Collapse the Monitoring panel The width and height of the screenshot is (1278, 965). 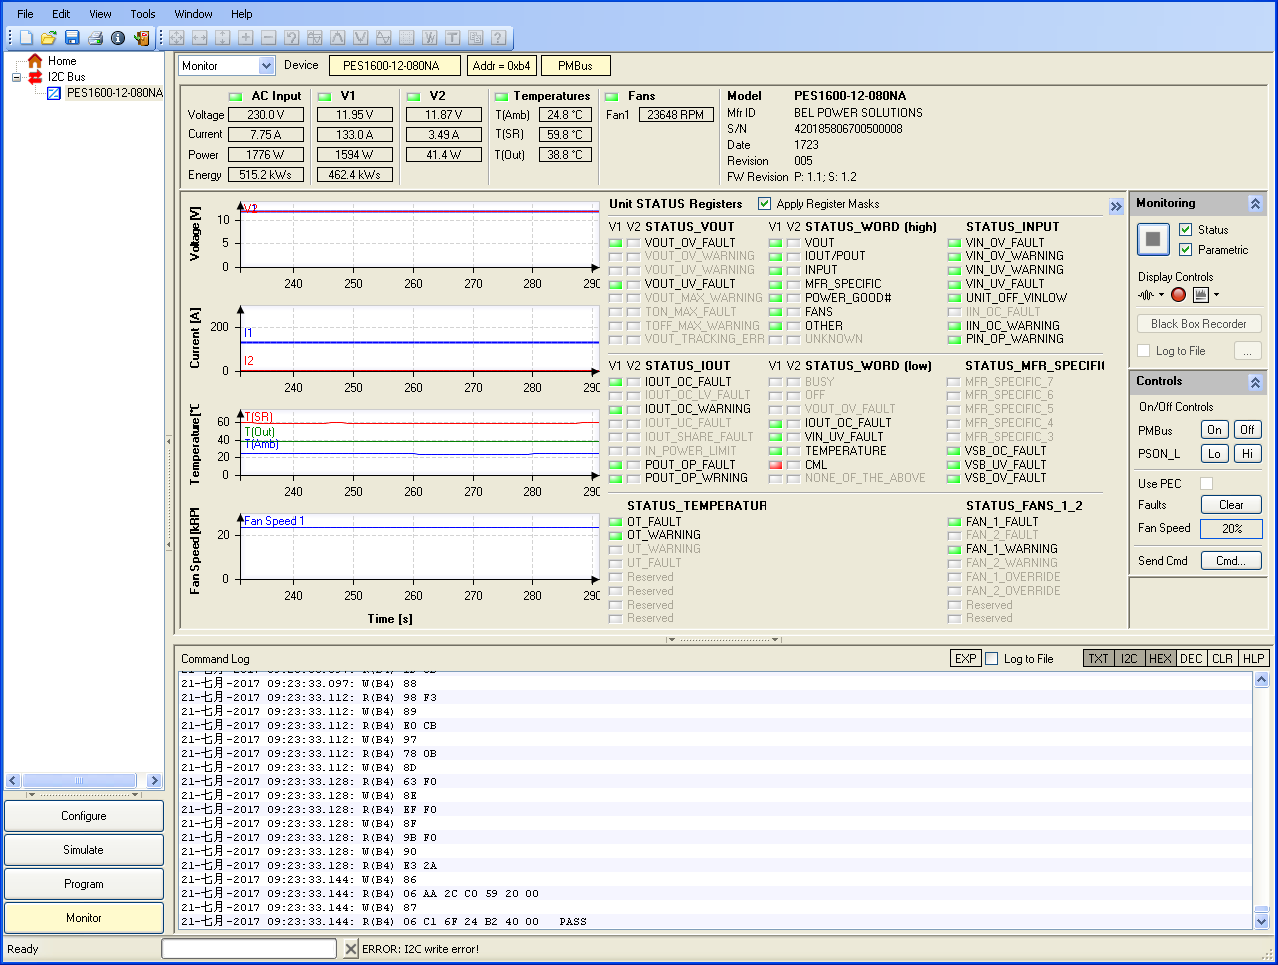coord(1255,204)
